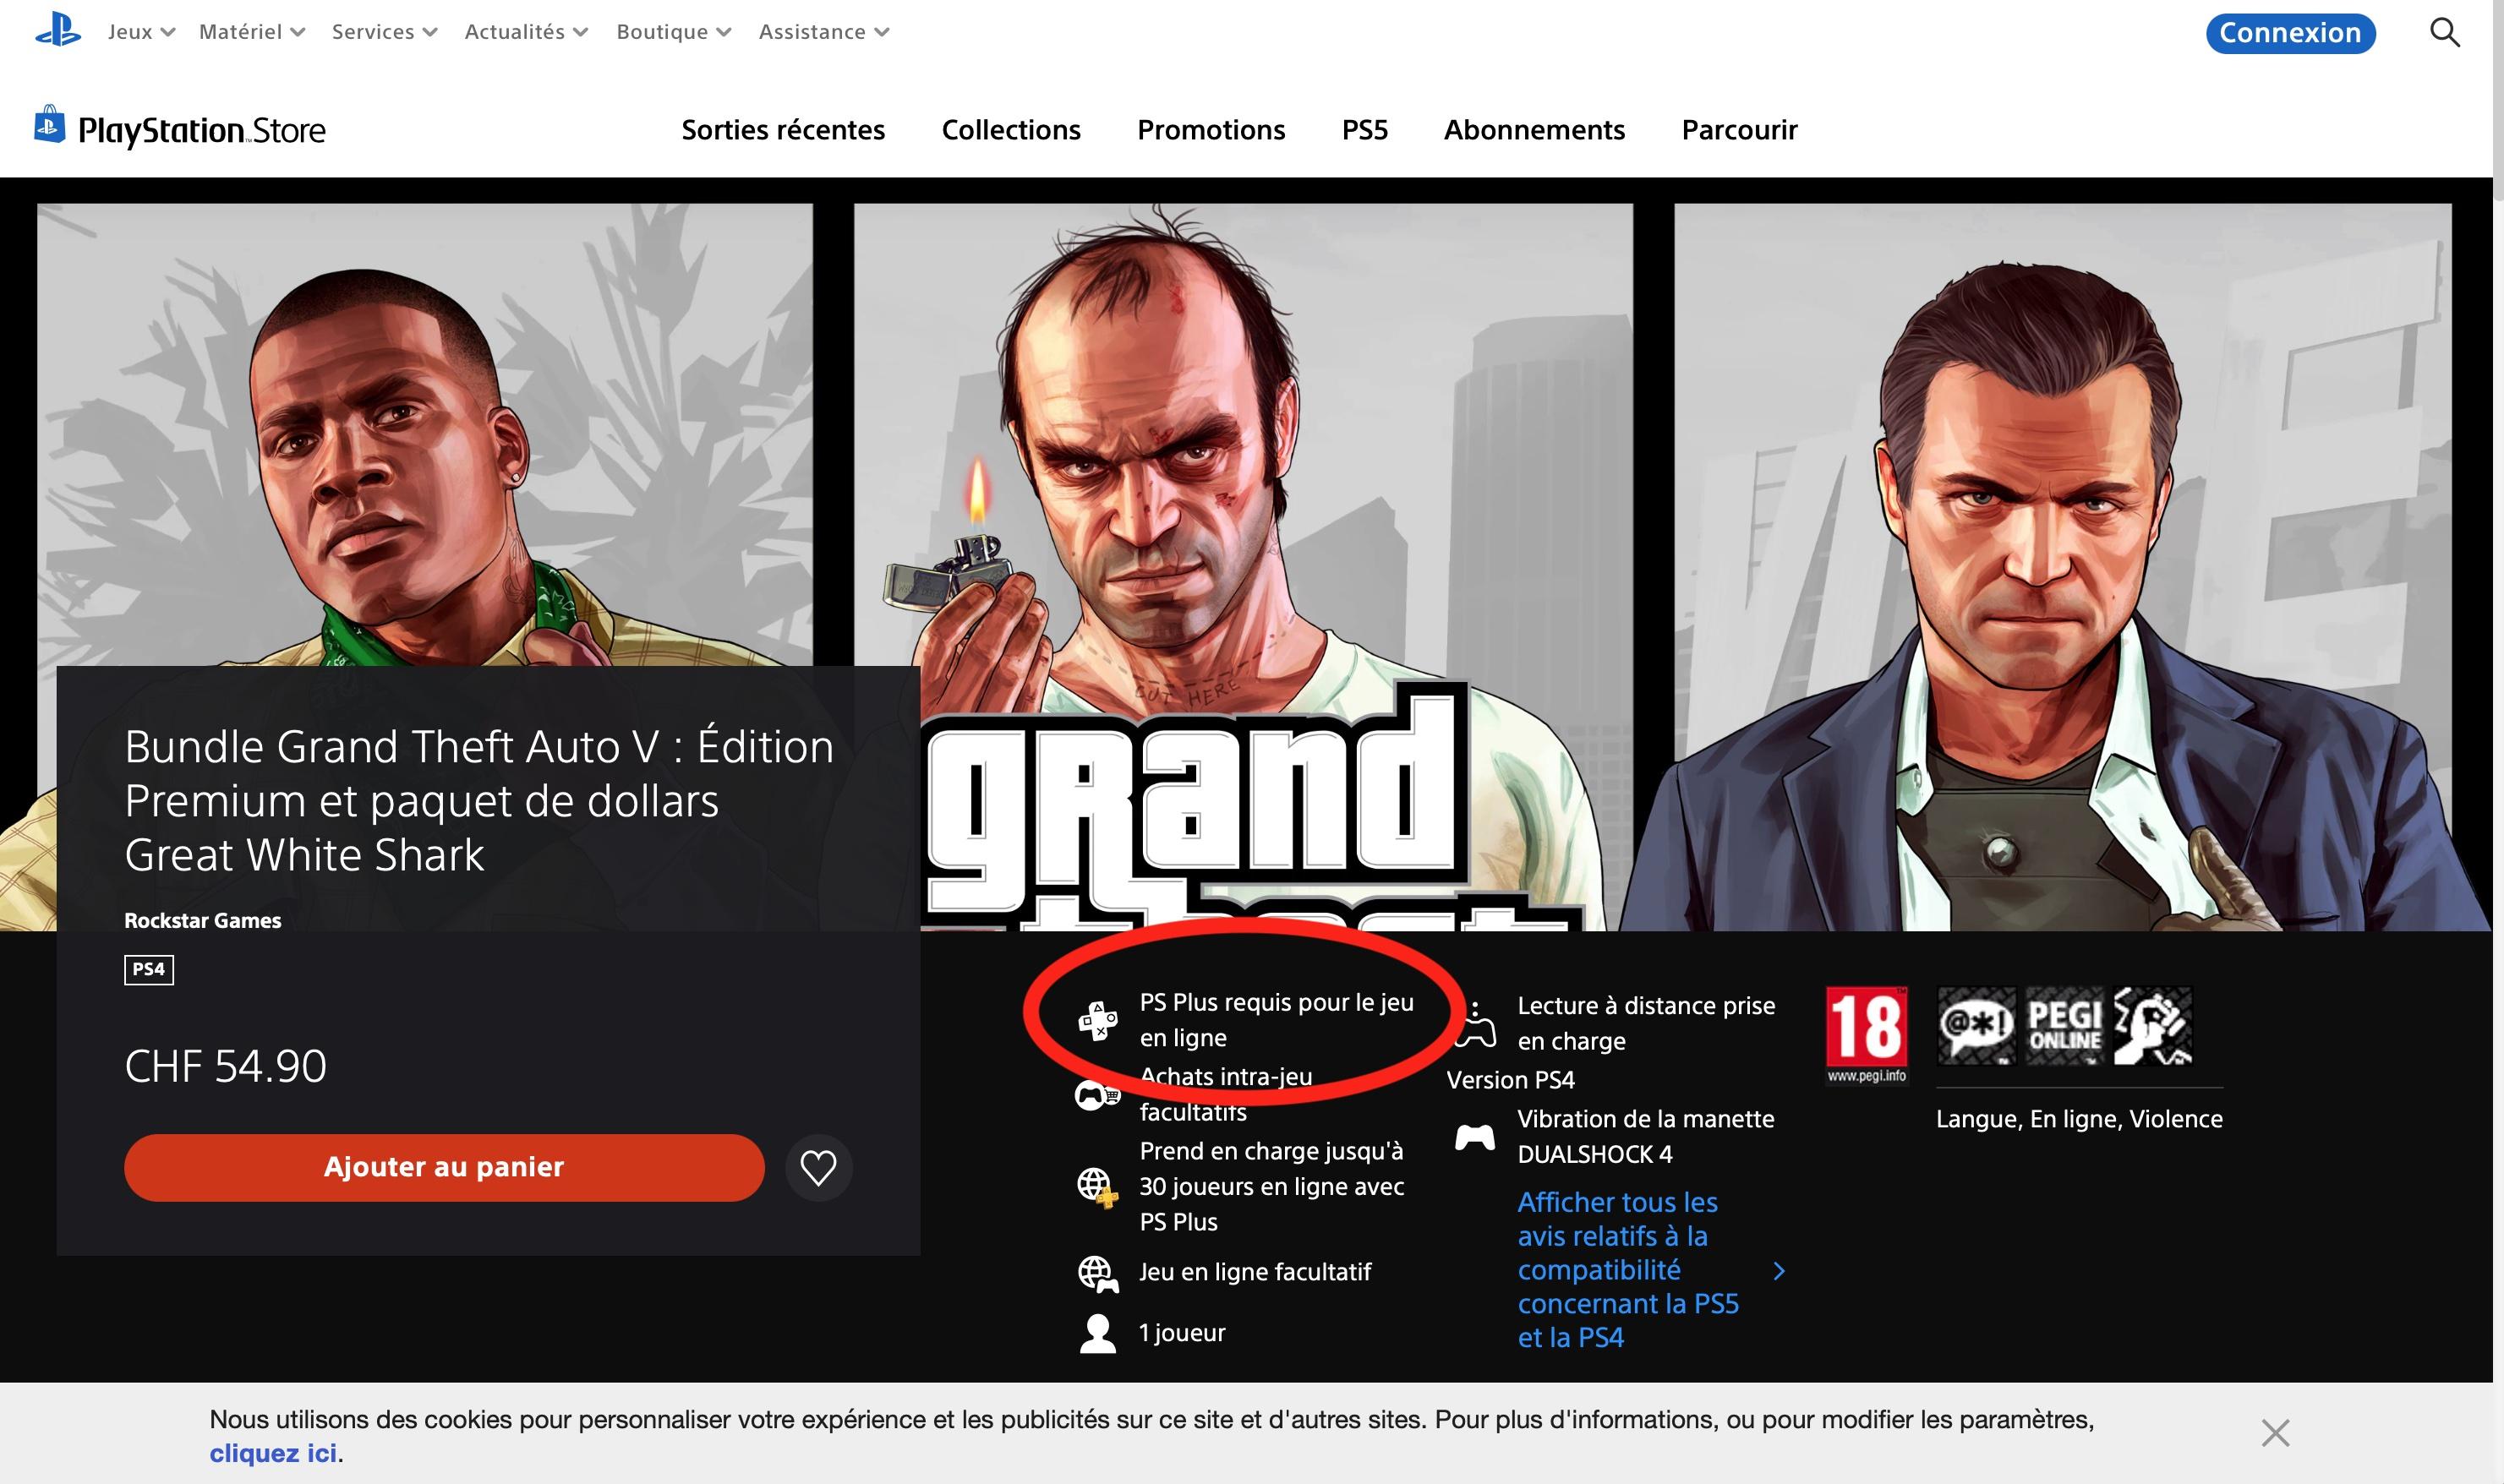Close the cookie notice banner
Screen dimensions: 2504x1484
(x=2275, y=1433)
